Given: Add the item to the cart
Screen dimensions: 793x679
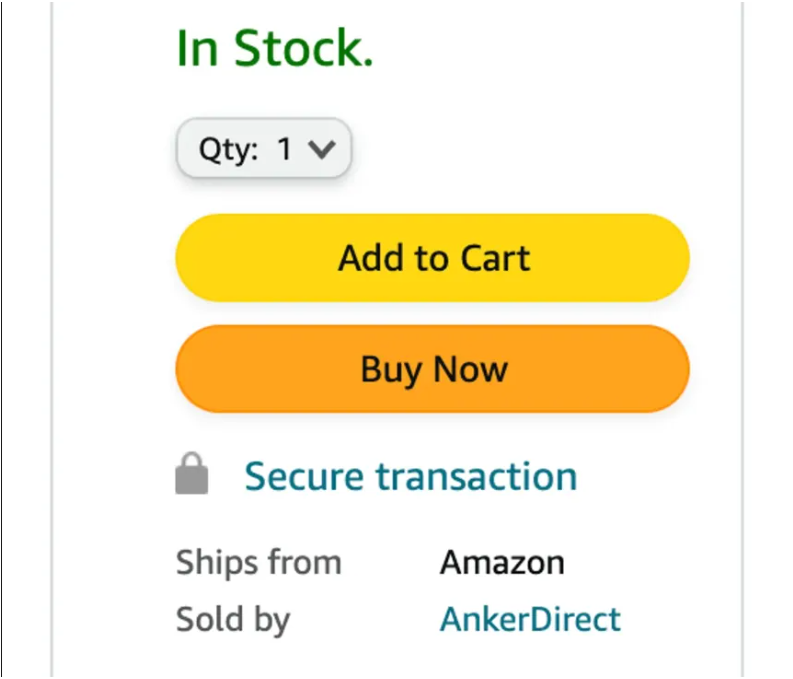Looking at the screenshot, I should 433,258.
